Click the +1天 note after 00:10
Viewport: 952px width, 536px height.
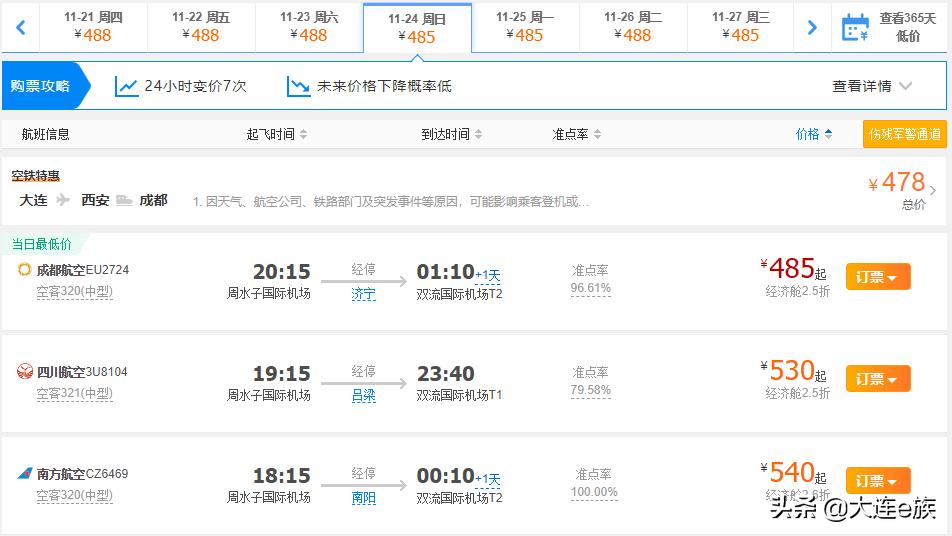coord(488,480)
